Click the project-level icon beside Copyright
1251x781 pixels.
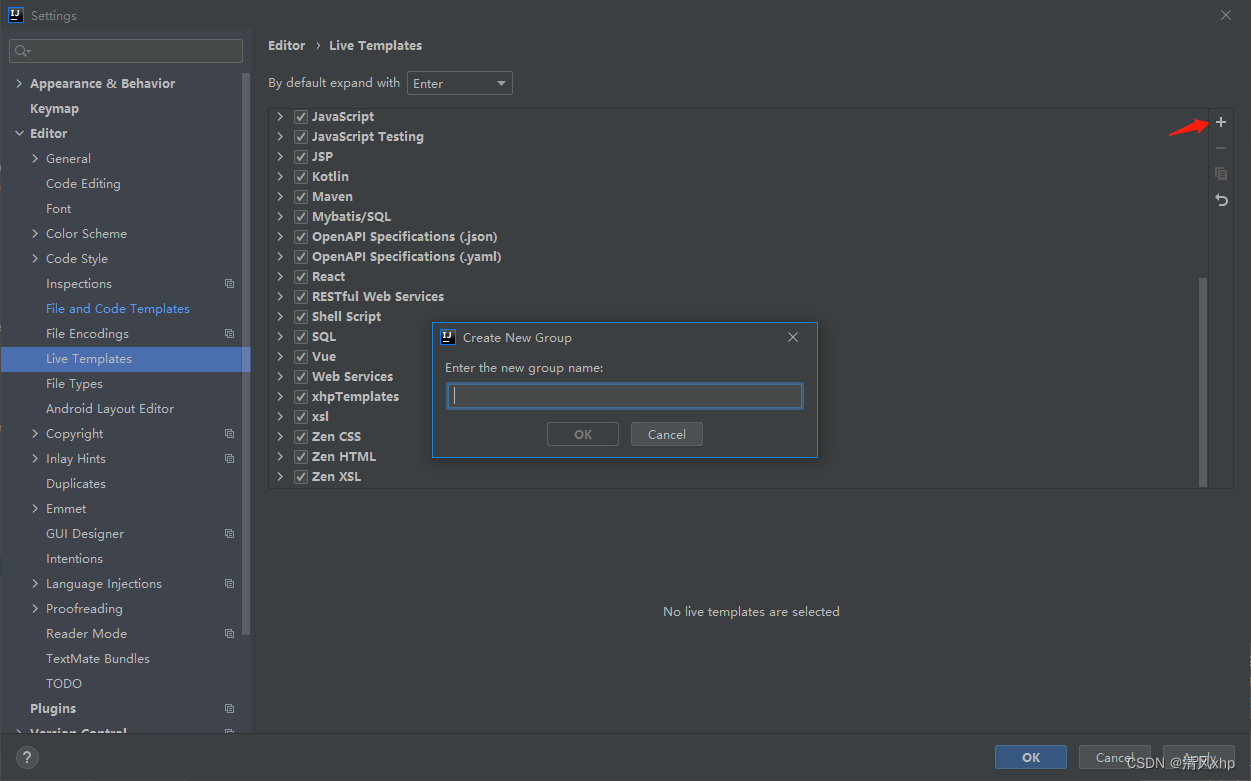(x=229, y=434)
